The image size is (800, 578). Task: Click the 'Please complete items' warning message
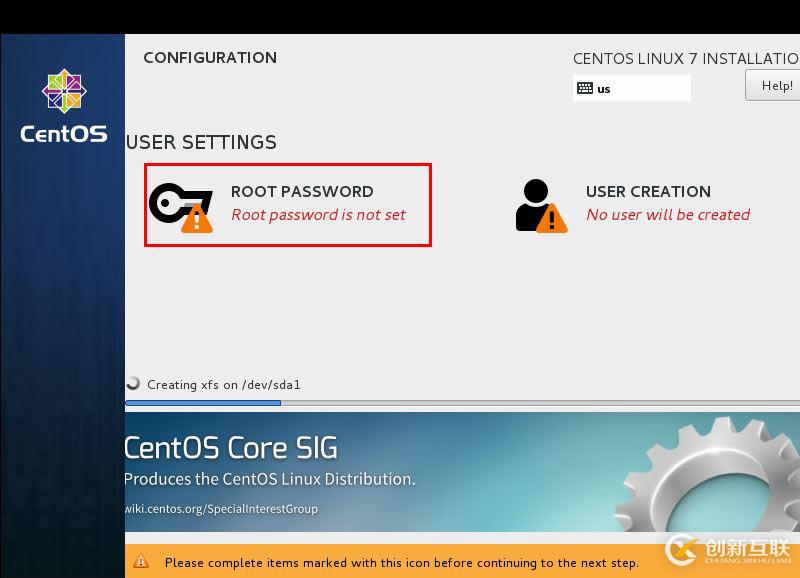click(401, 562)
